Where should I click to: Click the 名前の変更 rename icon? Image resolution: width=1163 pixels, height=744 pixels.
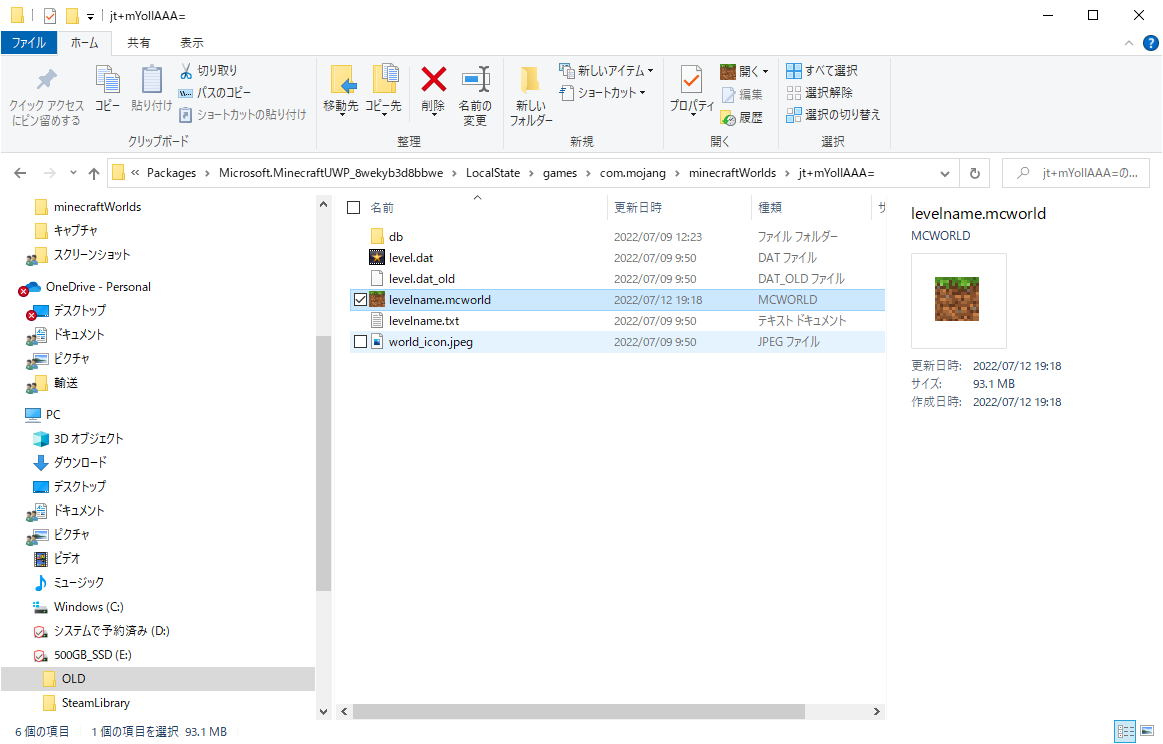coord(475,79)
